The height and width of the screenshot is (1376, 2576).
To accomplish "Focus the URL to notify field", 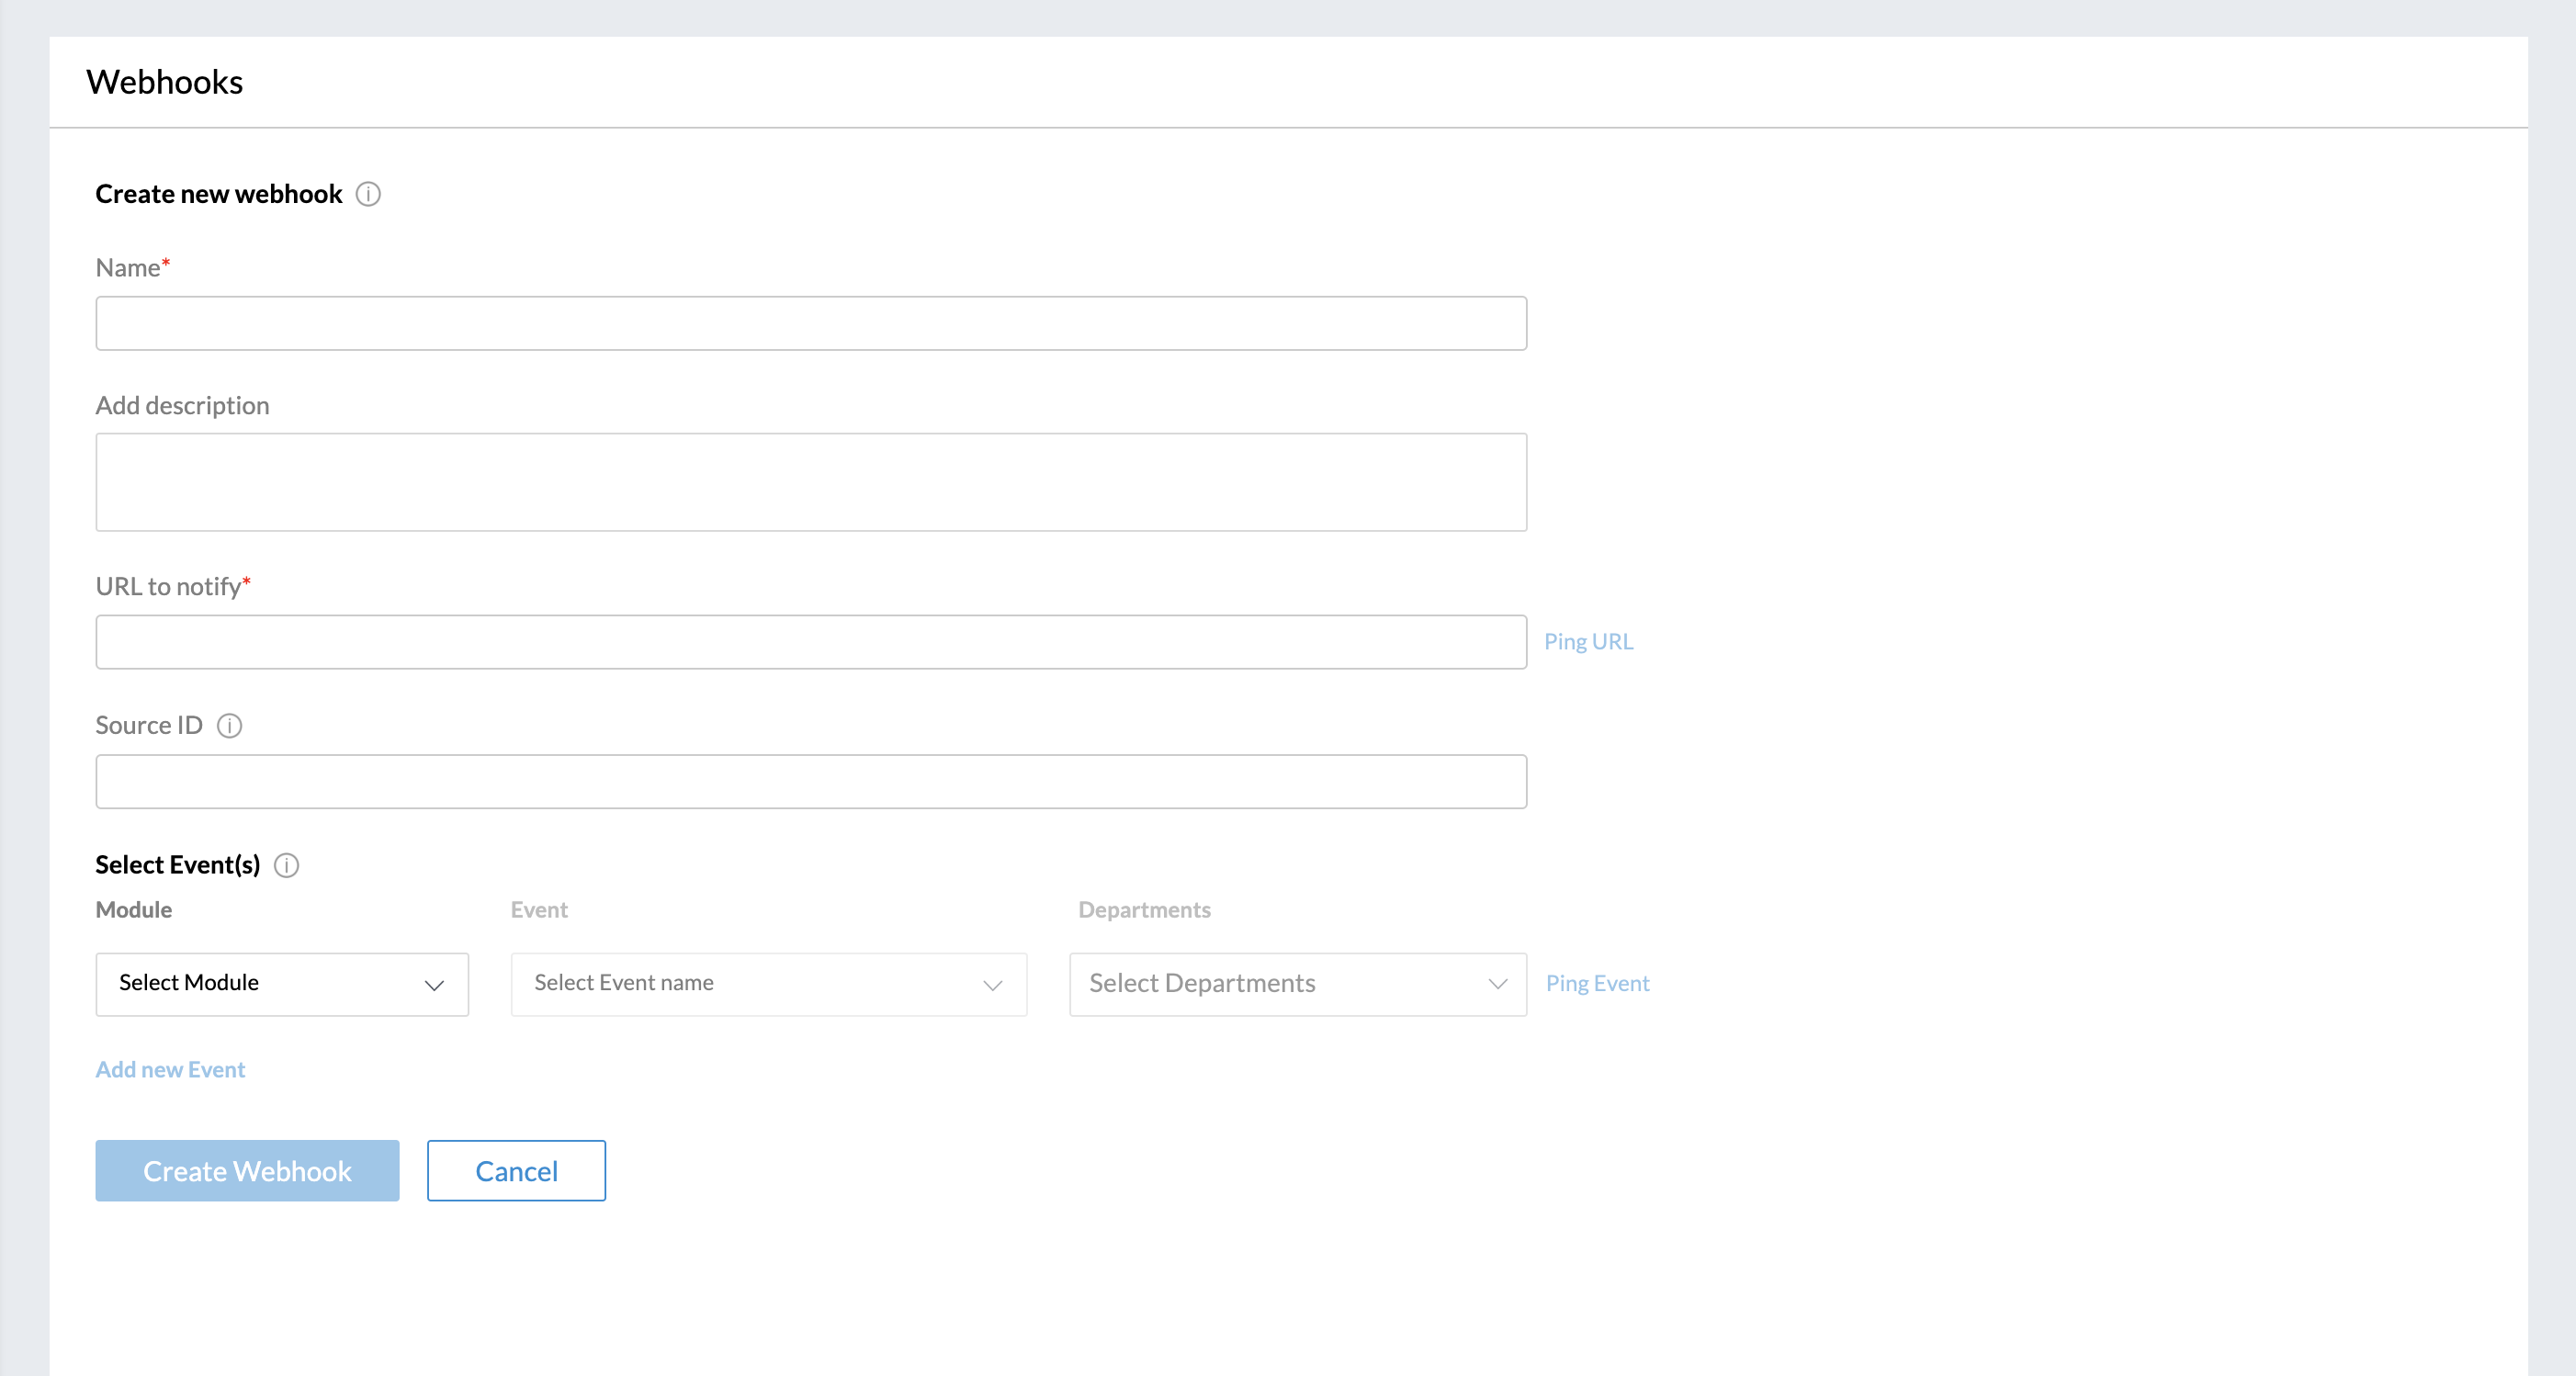I will click(810, 642).
